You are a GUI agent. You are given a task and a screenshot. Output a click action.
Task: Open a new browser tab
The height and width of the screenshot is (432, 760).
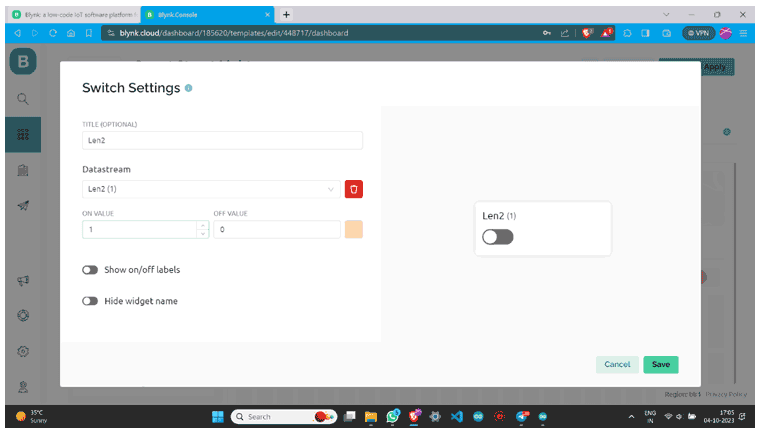point(287,14)
